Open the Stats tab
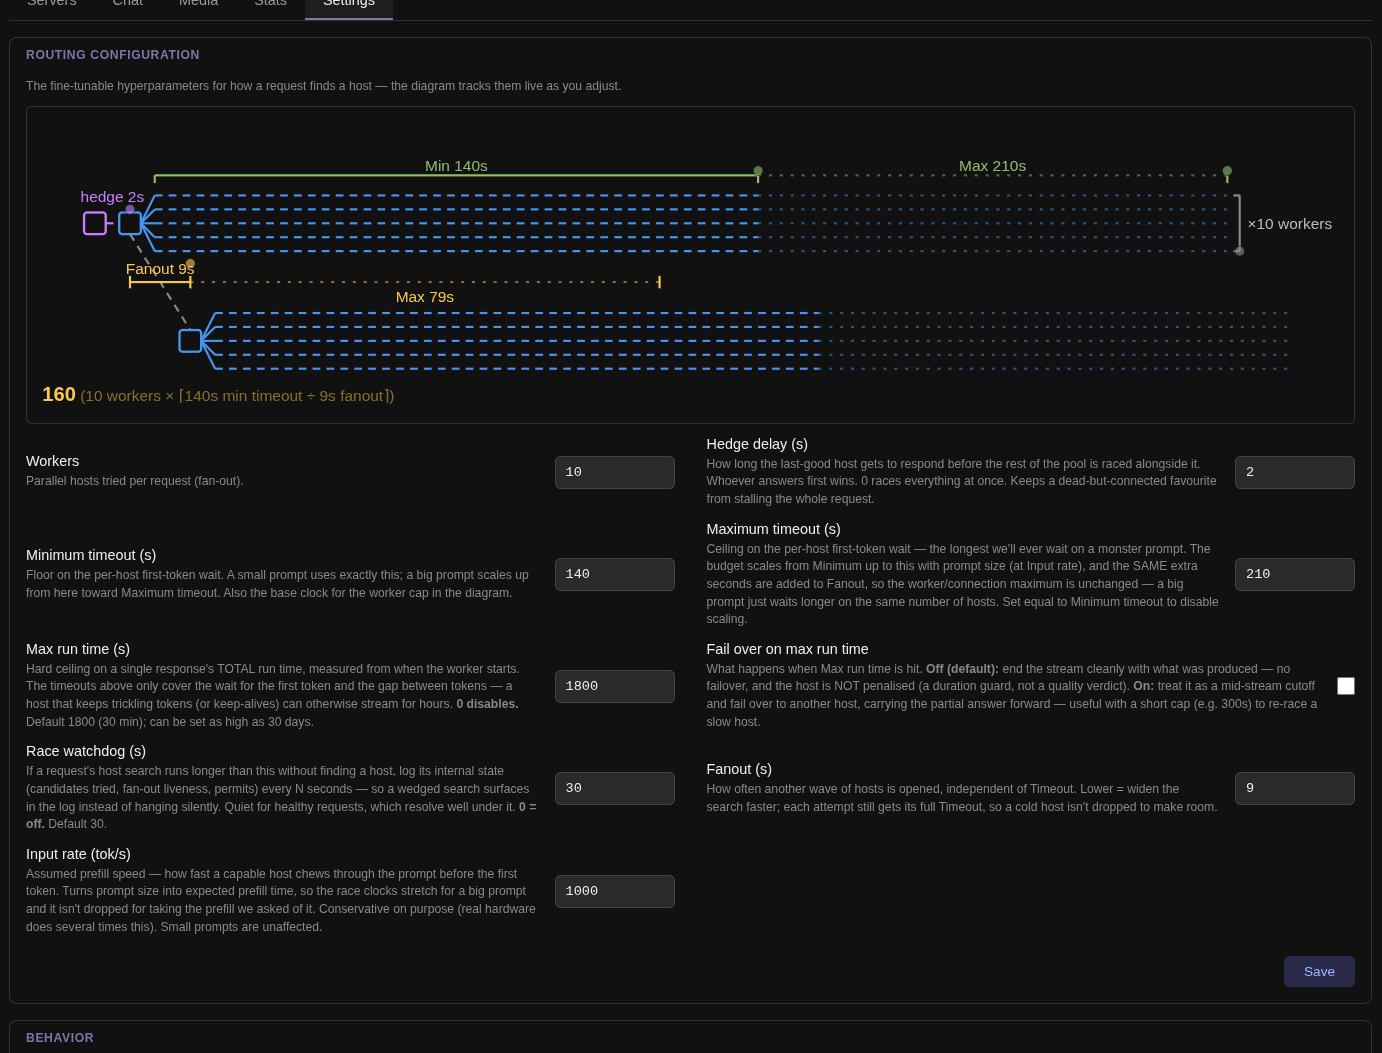Image resolution: width=1382 pixels, height=1053 pixels. point(270,3)
